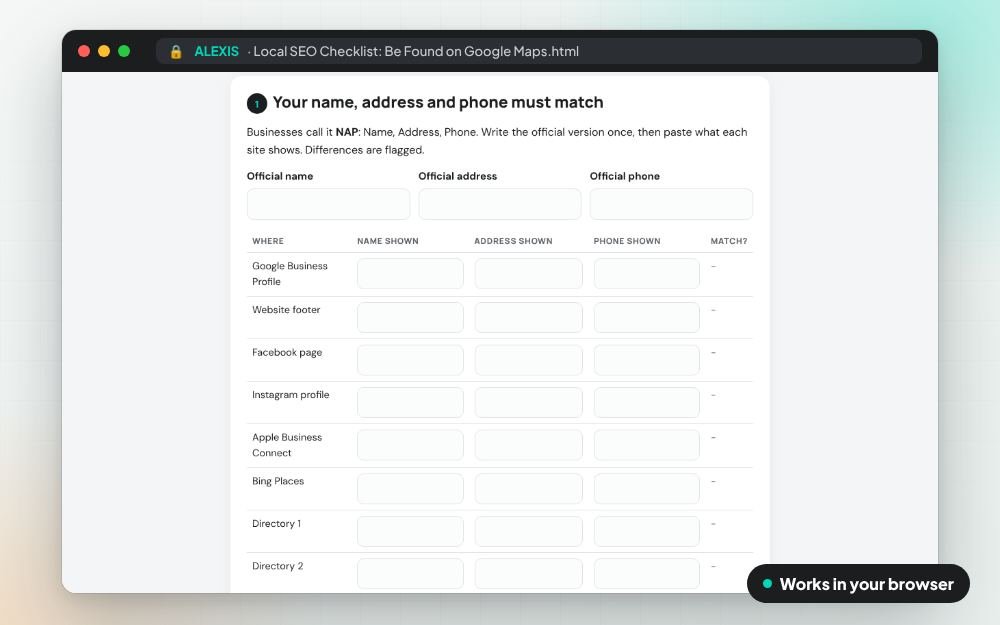
Task: Click Directory 2 address shown field
Action: tap(528, 574)
